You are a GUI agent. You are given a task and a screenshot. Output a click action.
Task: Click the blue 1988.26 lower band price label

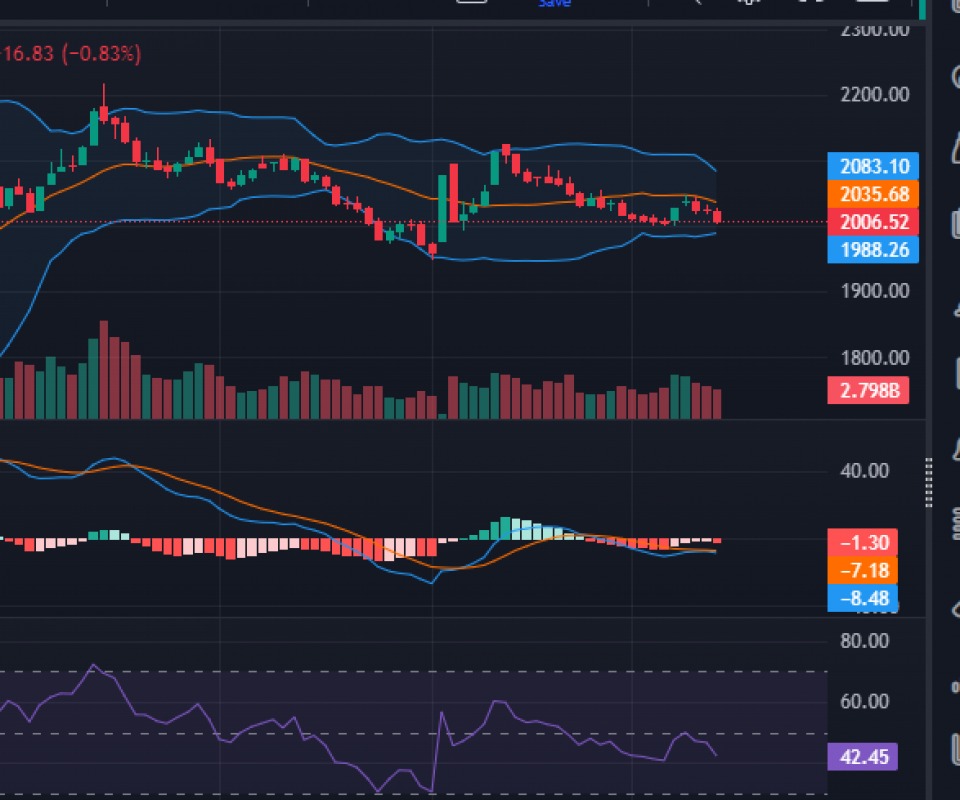[x=873, y=250]
